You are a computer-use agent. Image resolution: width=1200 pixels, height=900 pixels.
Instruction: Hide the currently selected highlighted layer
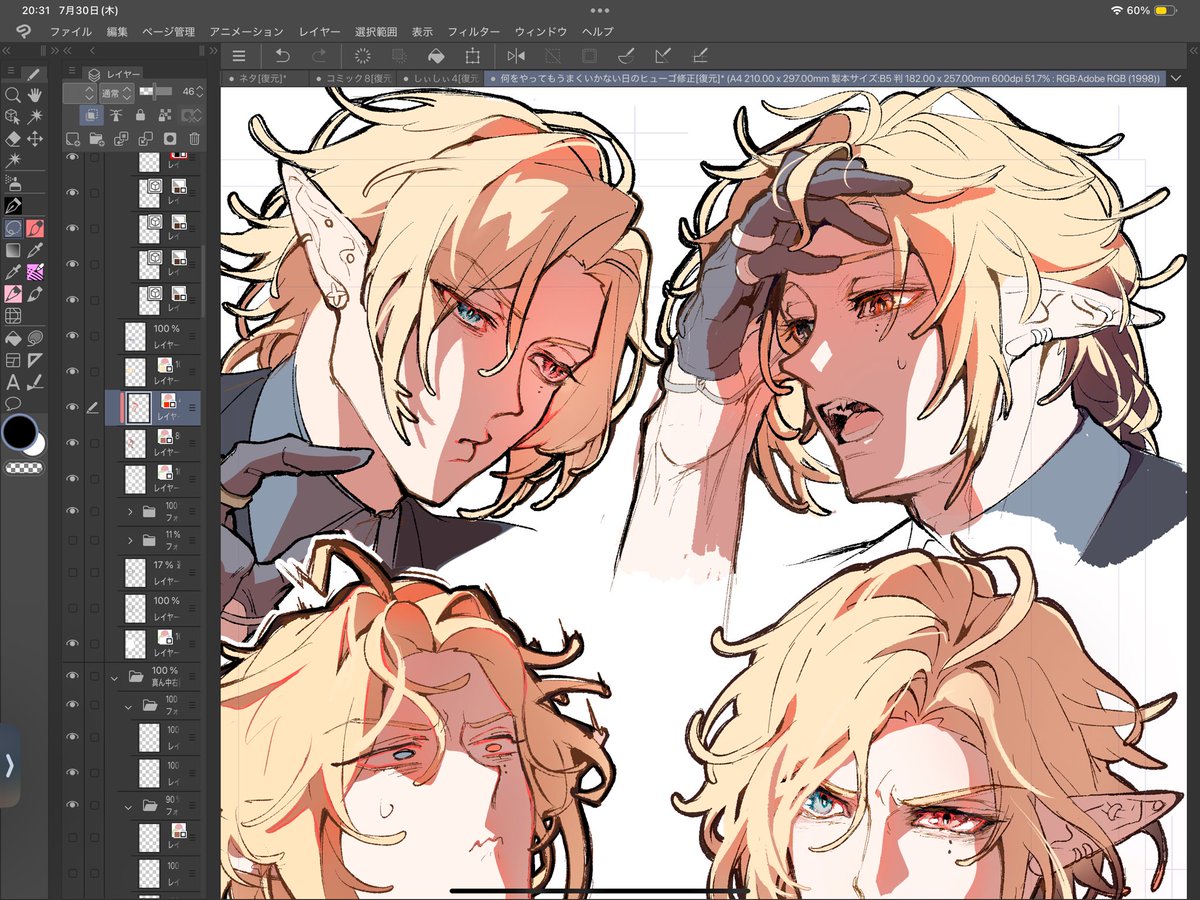pyautogui.click(x=72, y=407)
